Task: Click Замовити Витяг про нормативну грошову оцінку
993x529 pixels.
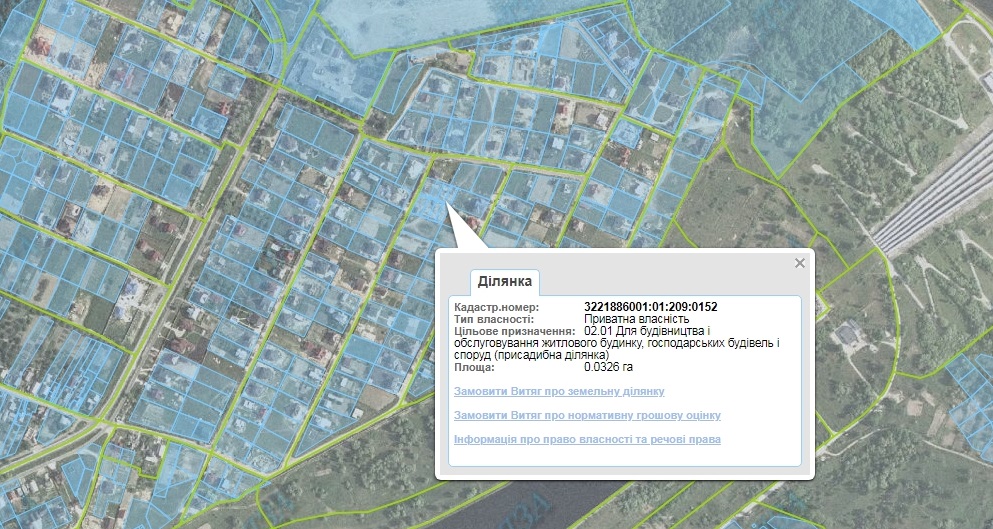Action: click(x=587, y=415)
